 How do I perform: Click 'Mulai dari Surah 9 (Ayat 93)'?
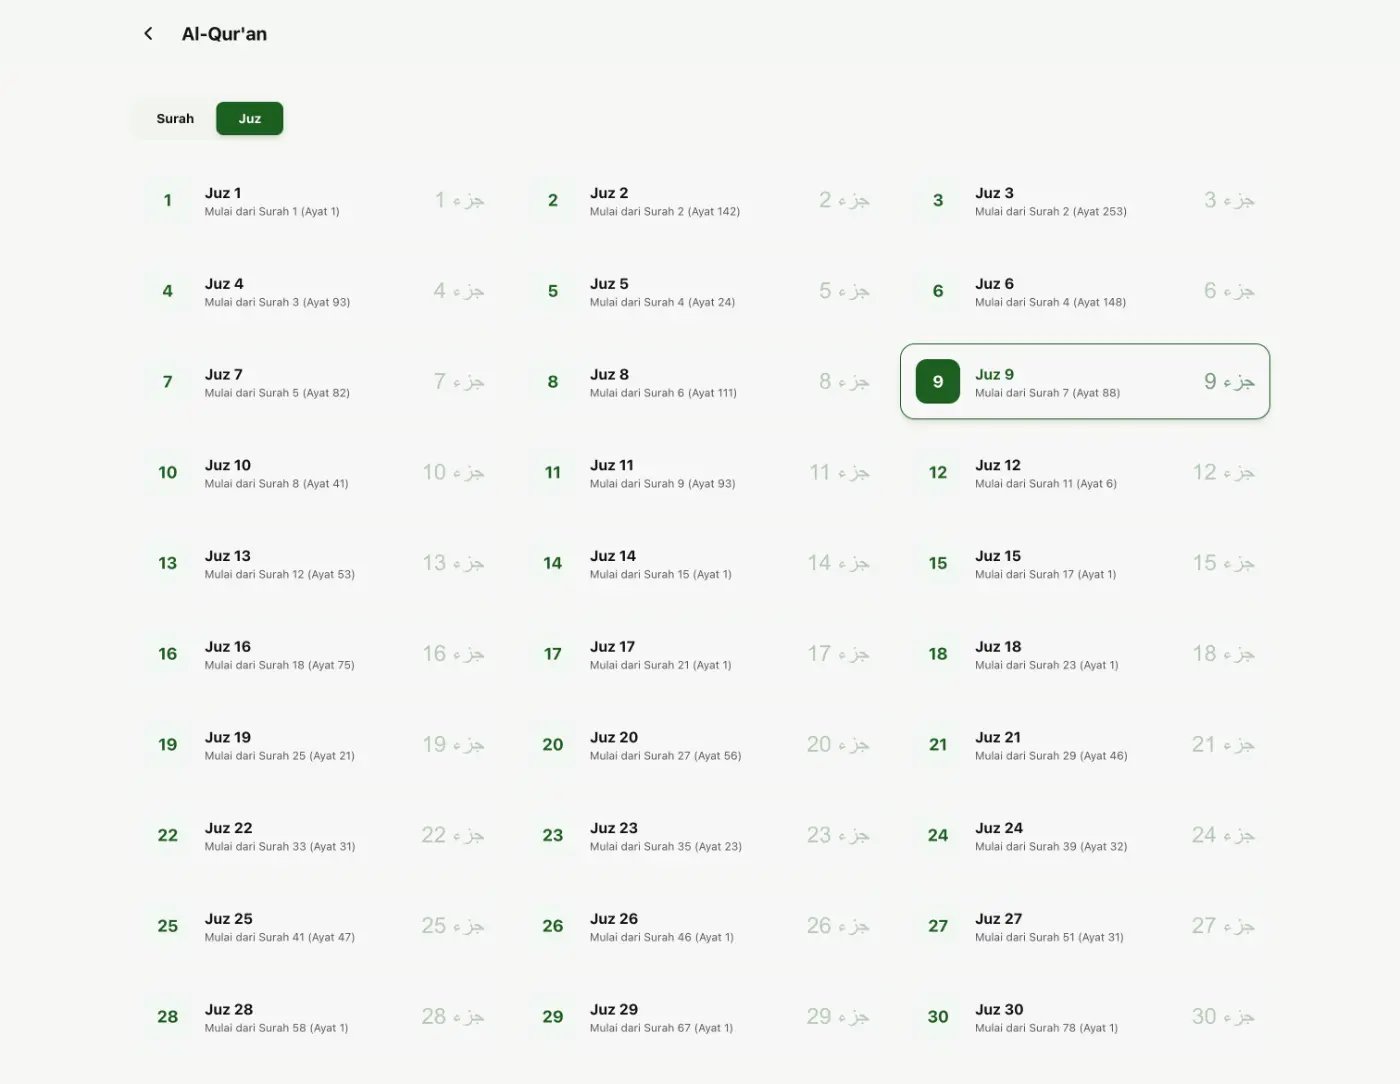click(x=663, y=484)
